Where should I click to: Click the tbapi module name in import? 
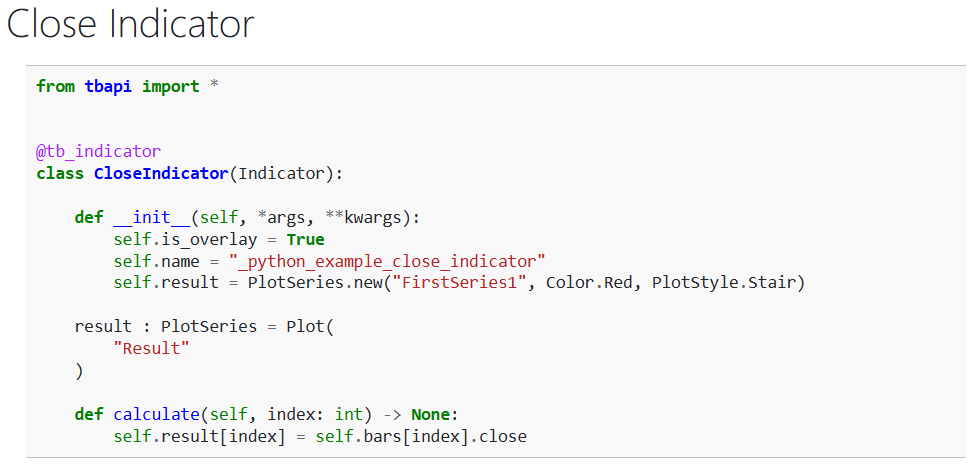108,87
